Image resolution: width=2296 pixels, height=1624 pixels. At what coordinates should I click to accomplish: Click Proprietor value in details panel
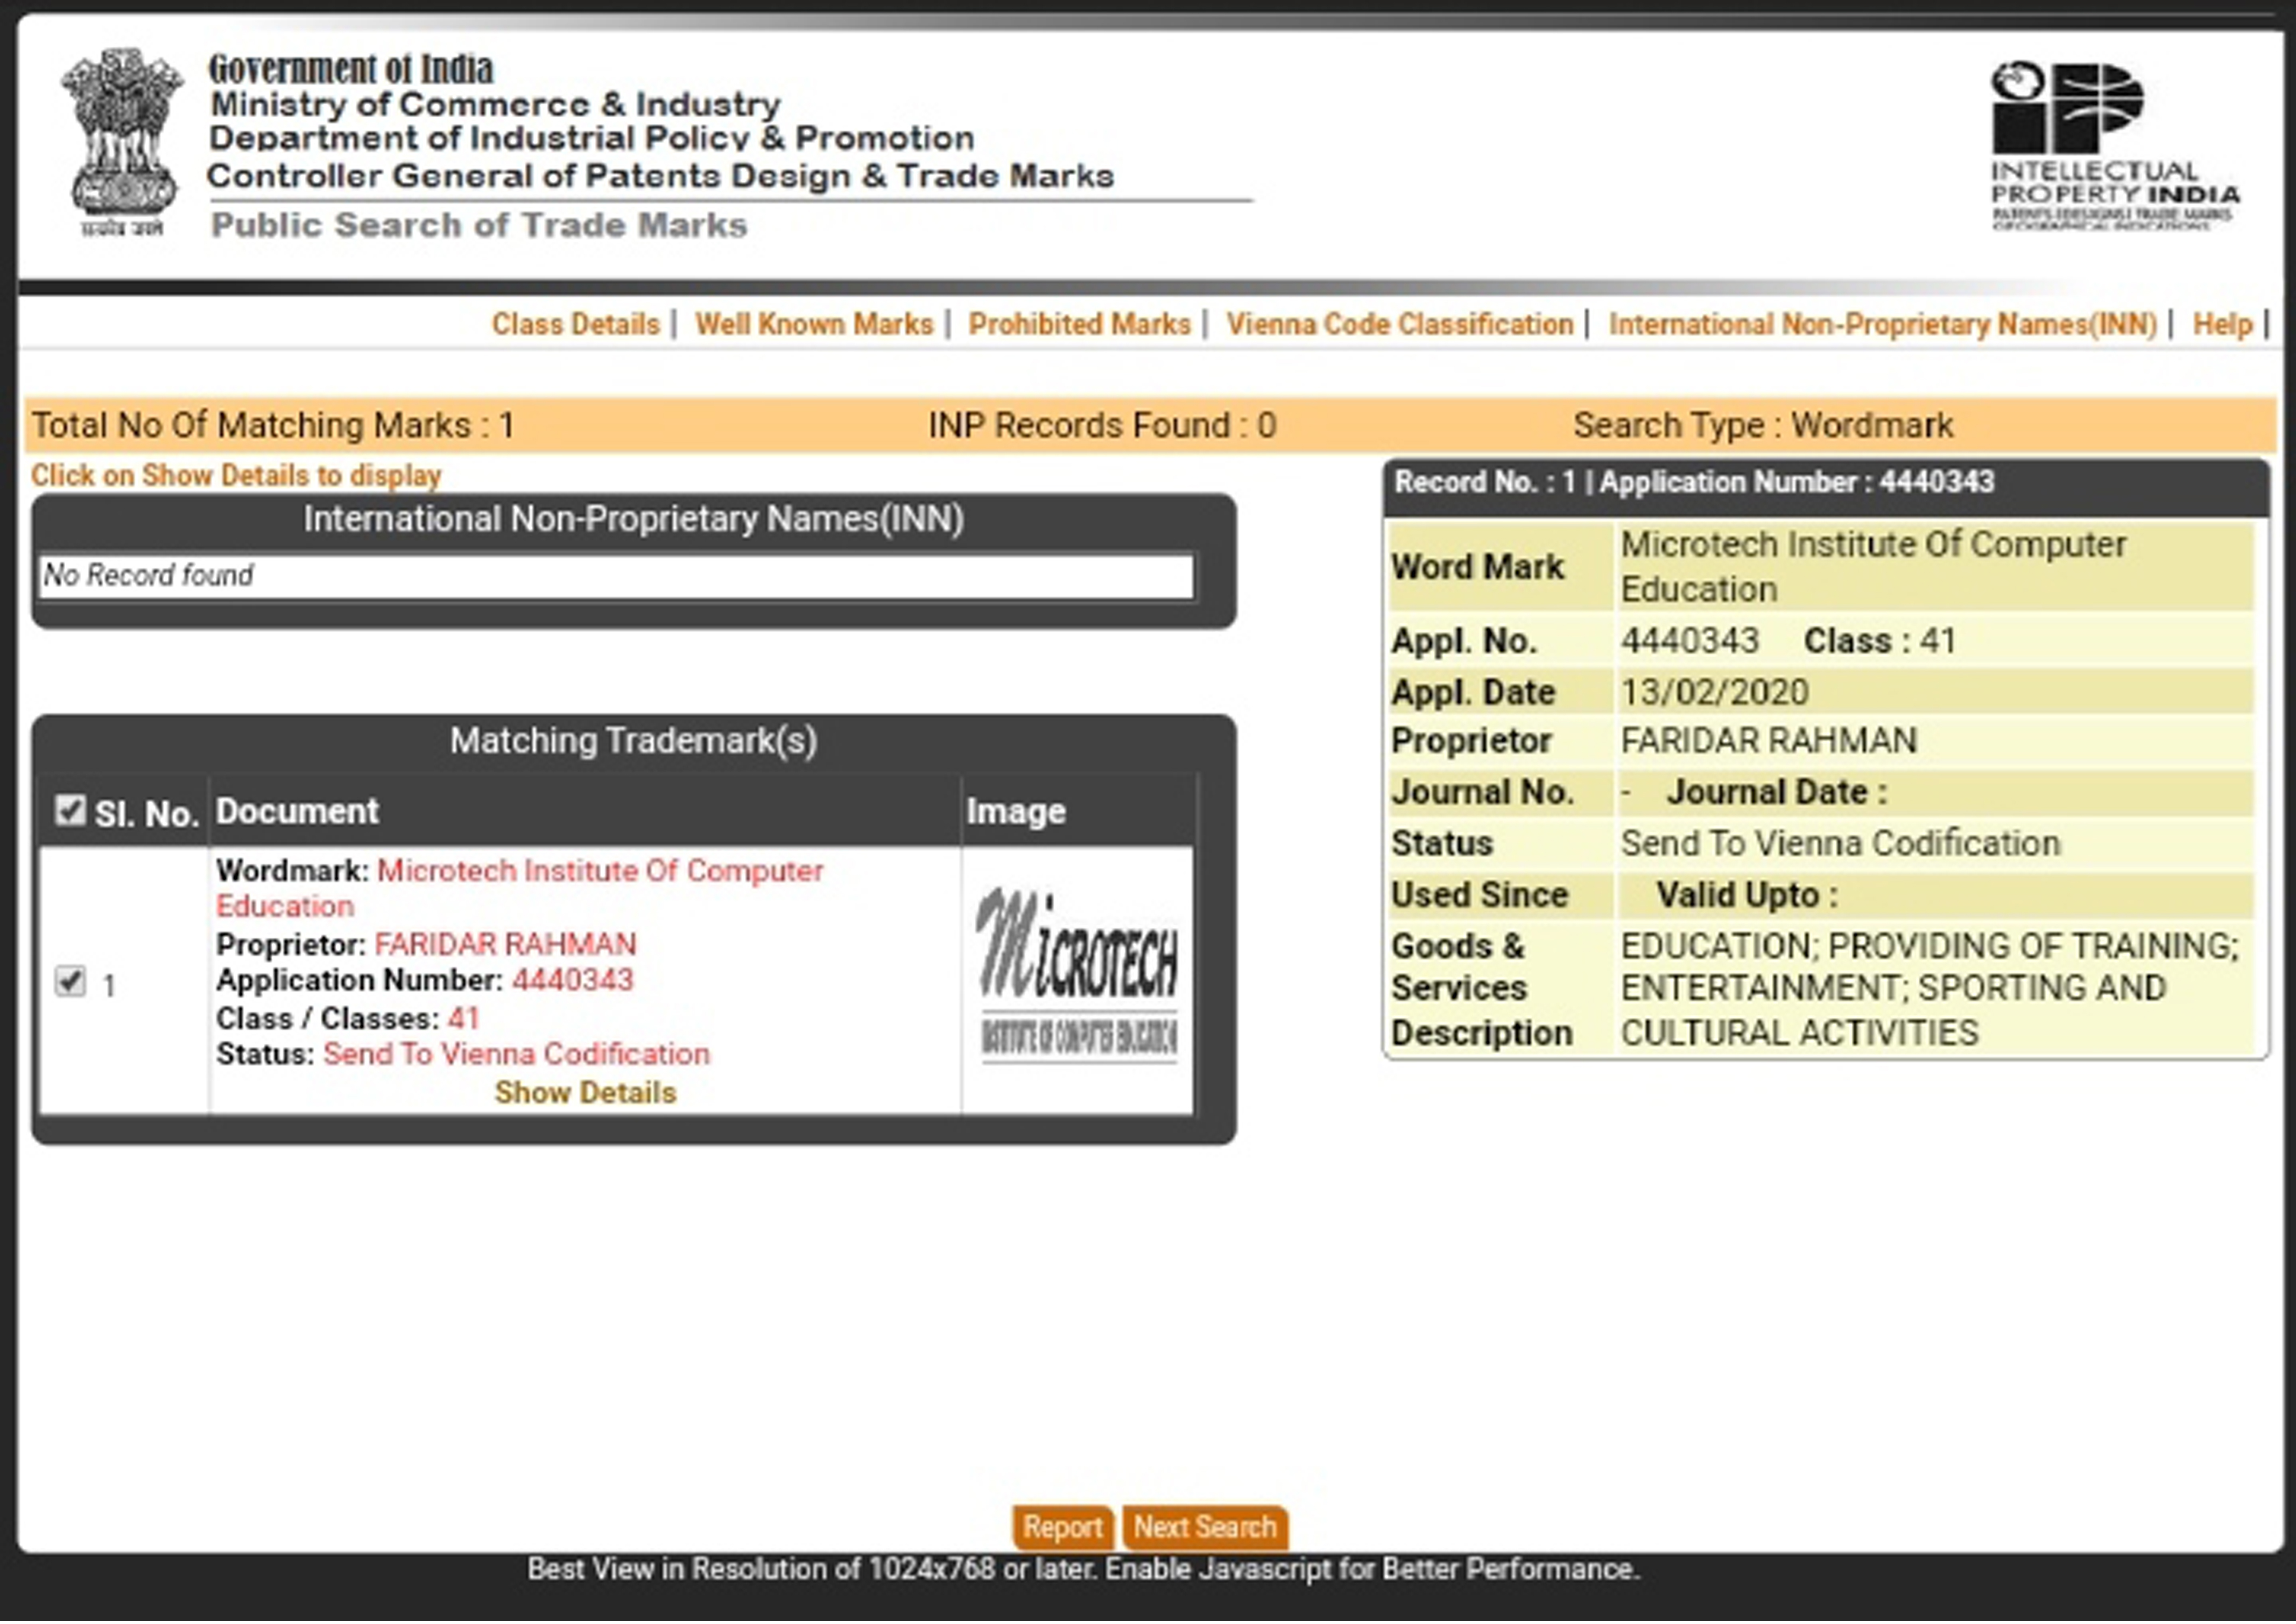(1769, 741)
